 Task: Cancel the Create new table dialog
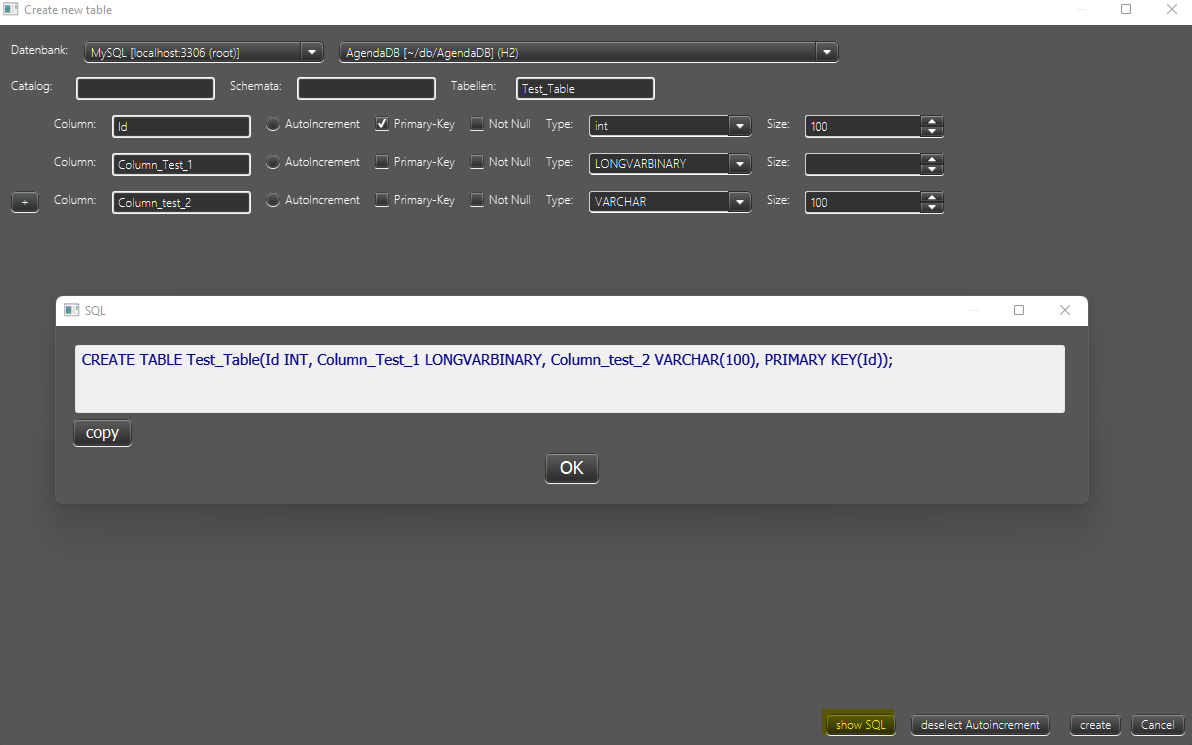click(x=1157, y=725)
